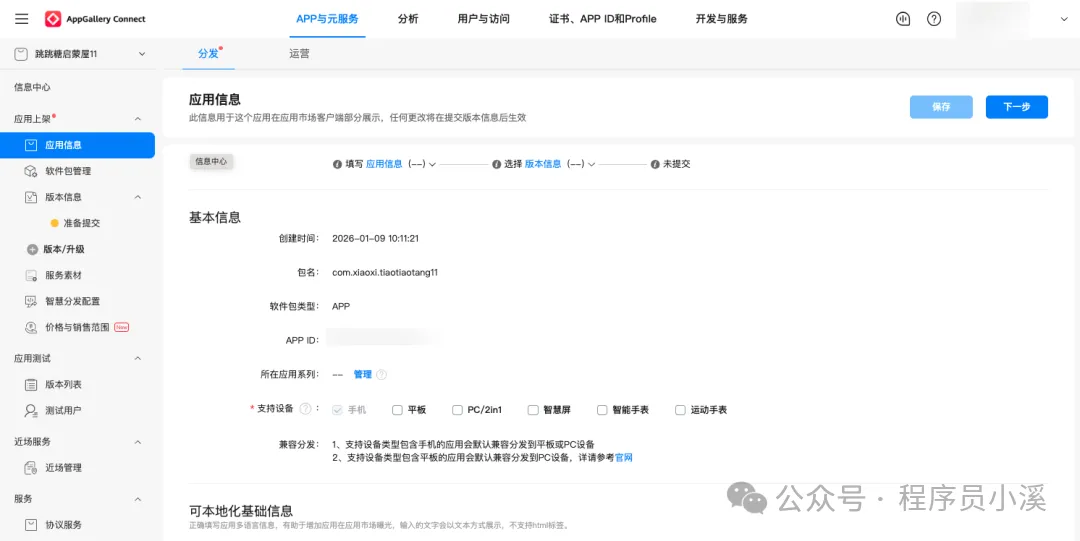This screenshot has width=1080, height=541.
Task: Click the 版本信息 link in progress steps
Action: click(x=543, y=165)
